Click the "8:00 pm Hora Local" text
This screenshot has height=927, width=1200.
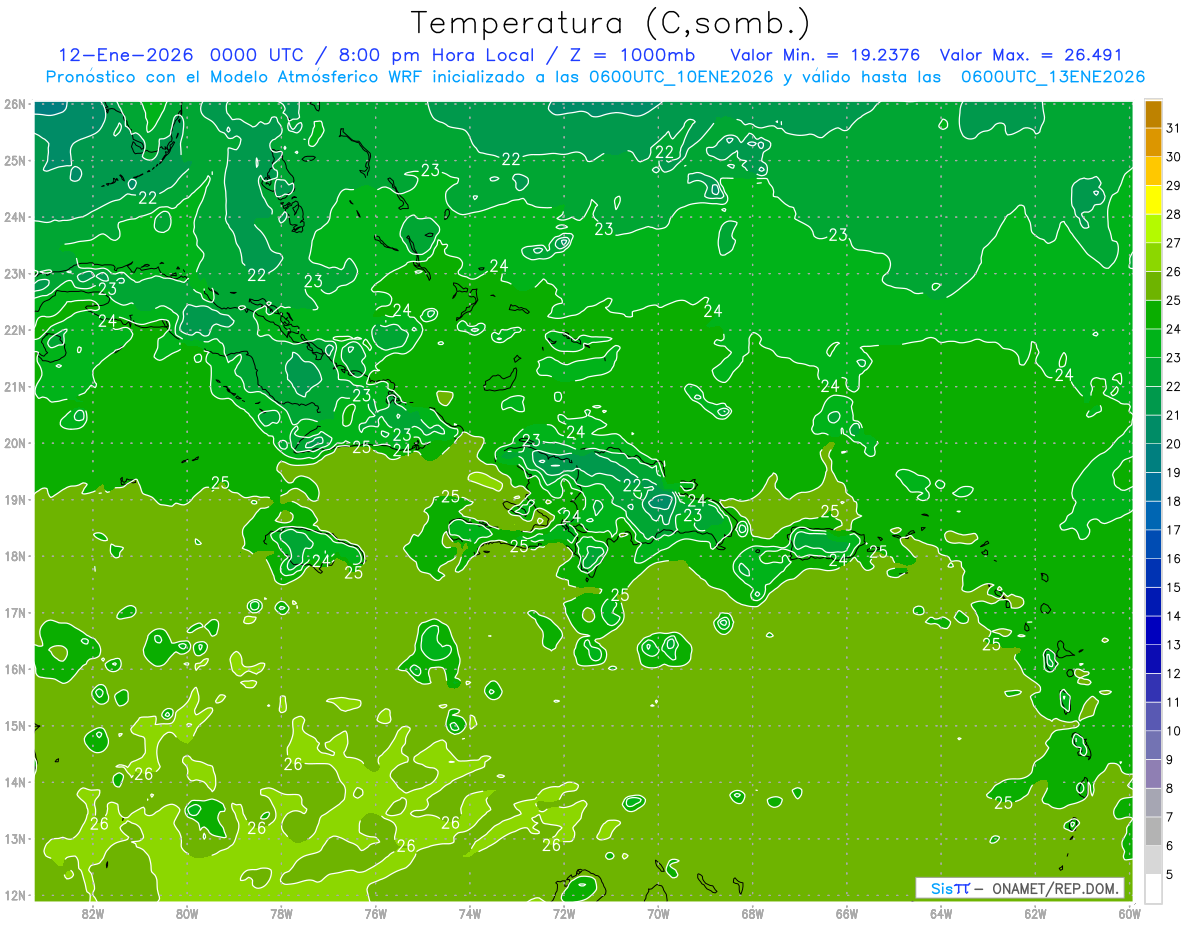(442, 55)
